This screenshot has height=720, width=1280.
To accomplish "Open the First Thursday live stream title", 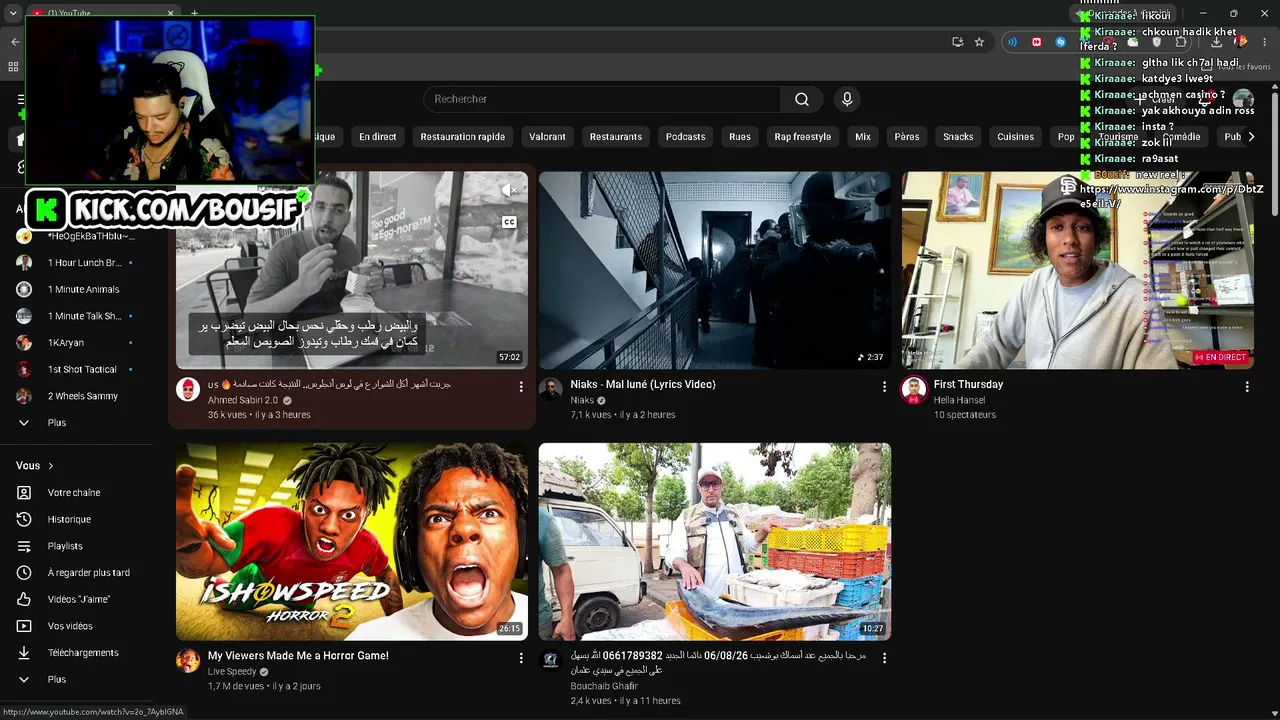I will click(968, 385).
